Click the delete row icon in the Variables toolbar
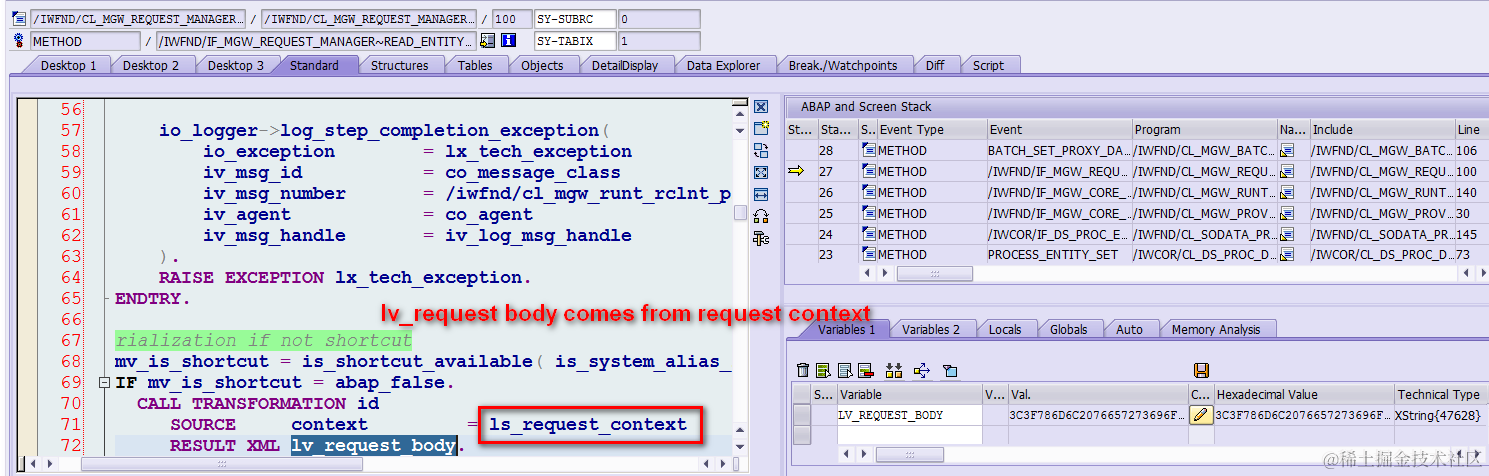Image resolution: width=1489 pixels, height=476 pixels. [x=866, y=370]
